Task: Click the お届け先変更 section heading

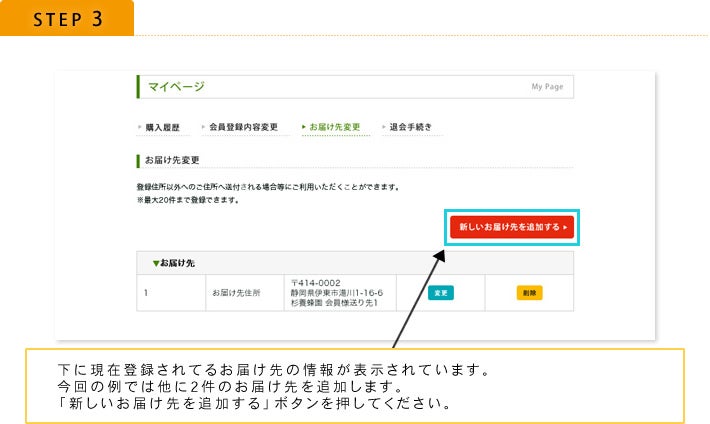Action: tap(172, 160)
